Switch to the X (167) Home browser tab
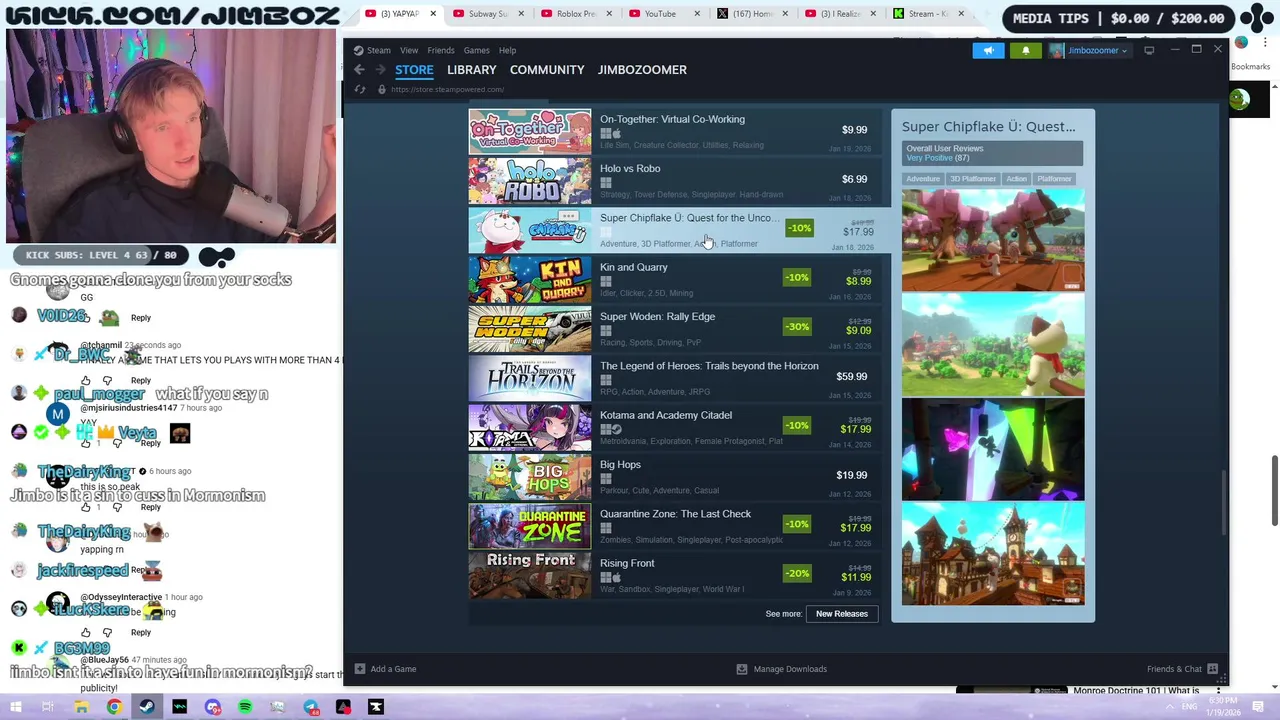Viewport: 1280px width, 720px height. [x=752, y=14]
